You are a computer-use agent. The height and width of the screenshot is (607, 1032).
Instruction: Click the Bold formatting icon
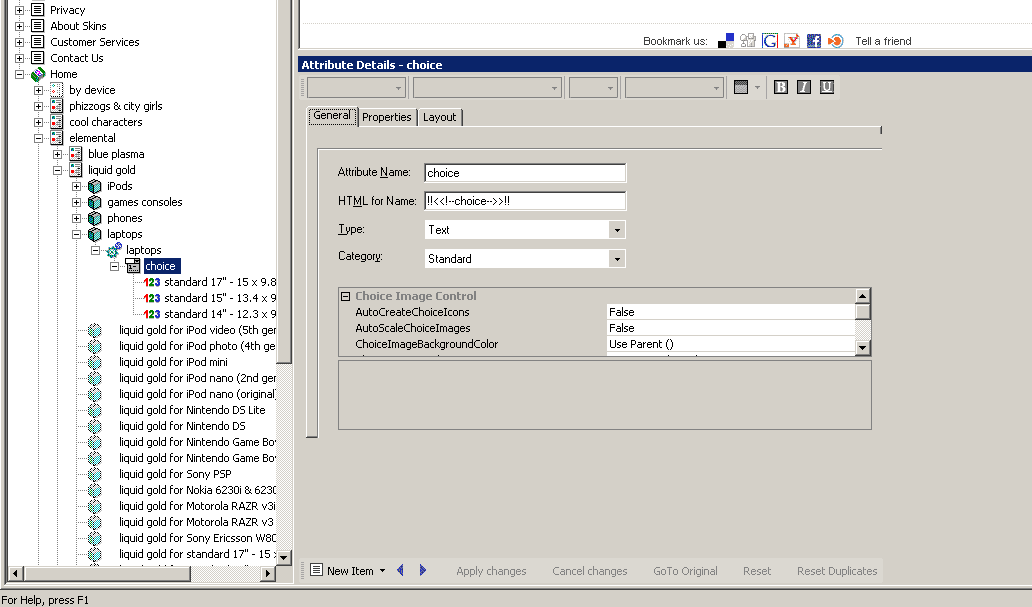coord(781,87)
